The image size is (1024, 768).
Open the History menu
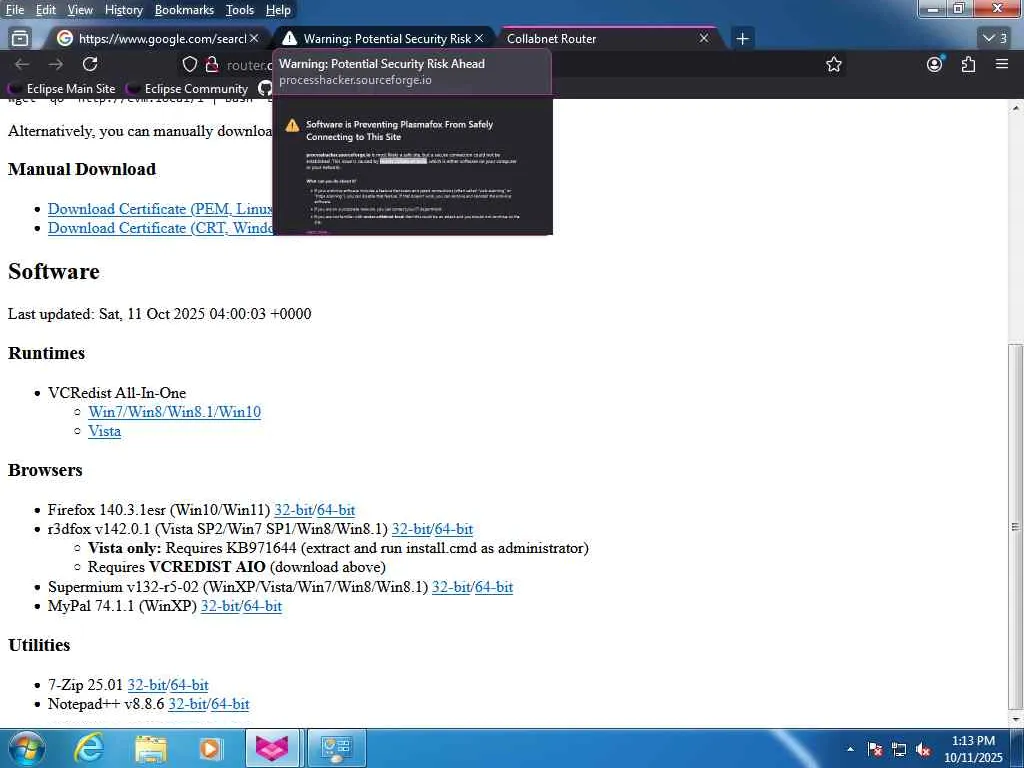(123, 10)
